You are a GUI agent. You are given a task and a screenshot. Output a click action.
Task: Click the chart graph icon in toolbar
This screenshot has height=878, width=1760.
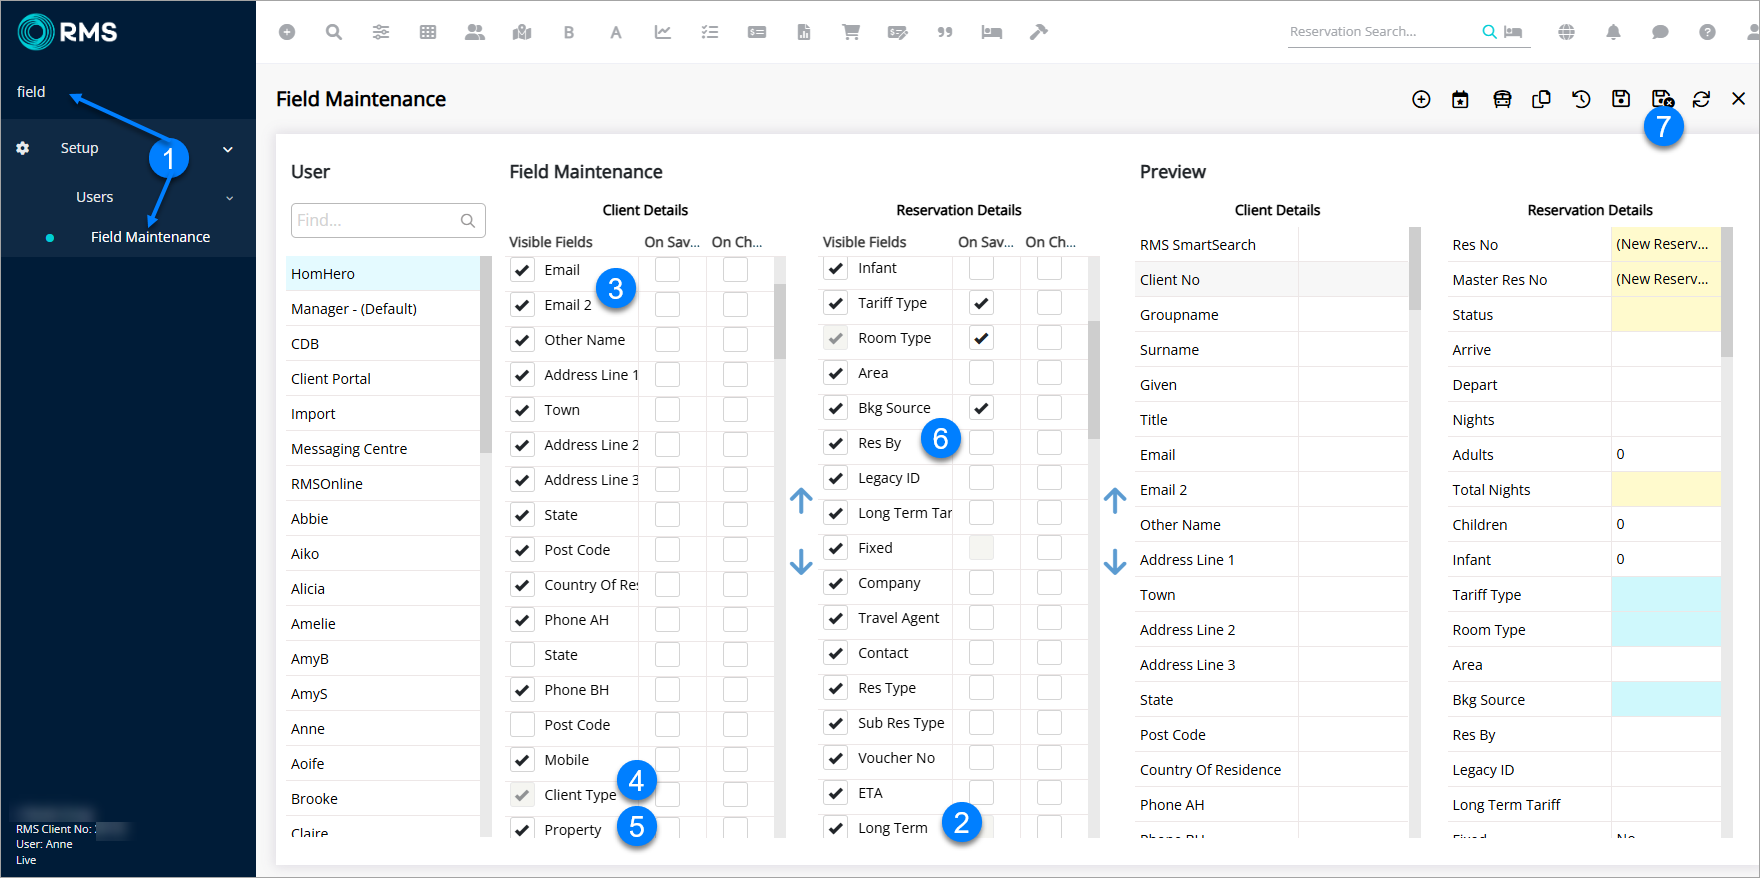tap(663, 32)
